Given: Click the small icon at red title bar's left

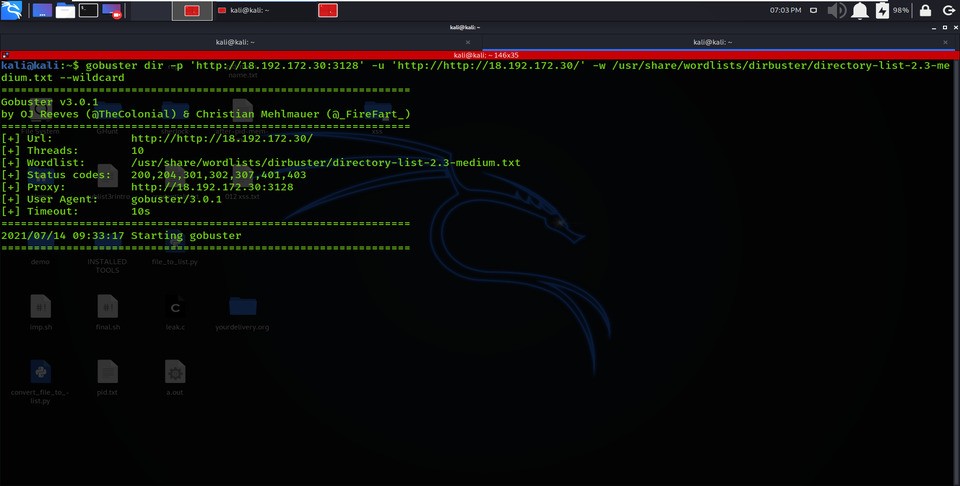Looking at the screenshot, I should (x=5, y=55).
